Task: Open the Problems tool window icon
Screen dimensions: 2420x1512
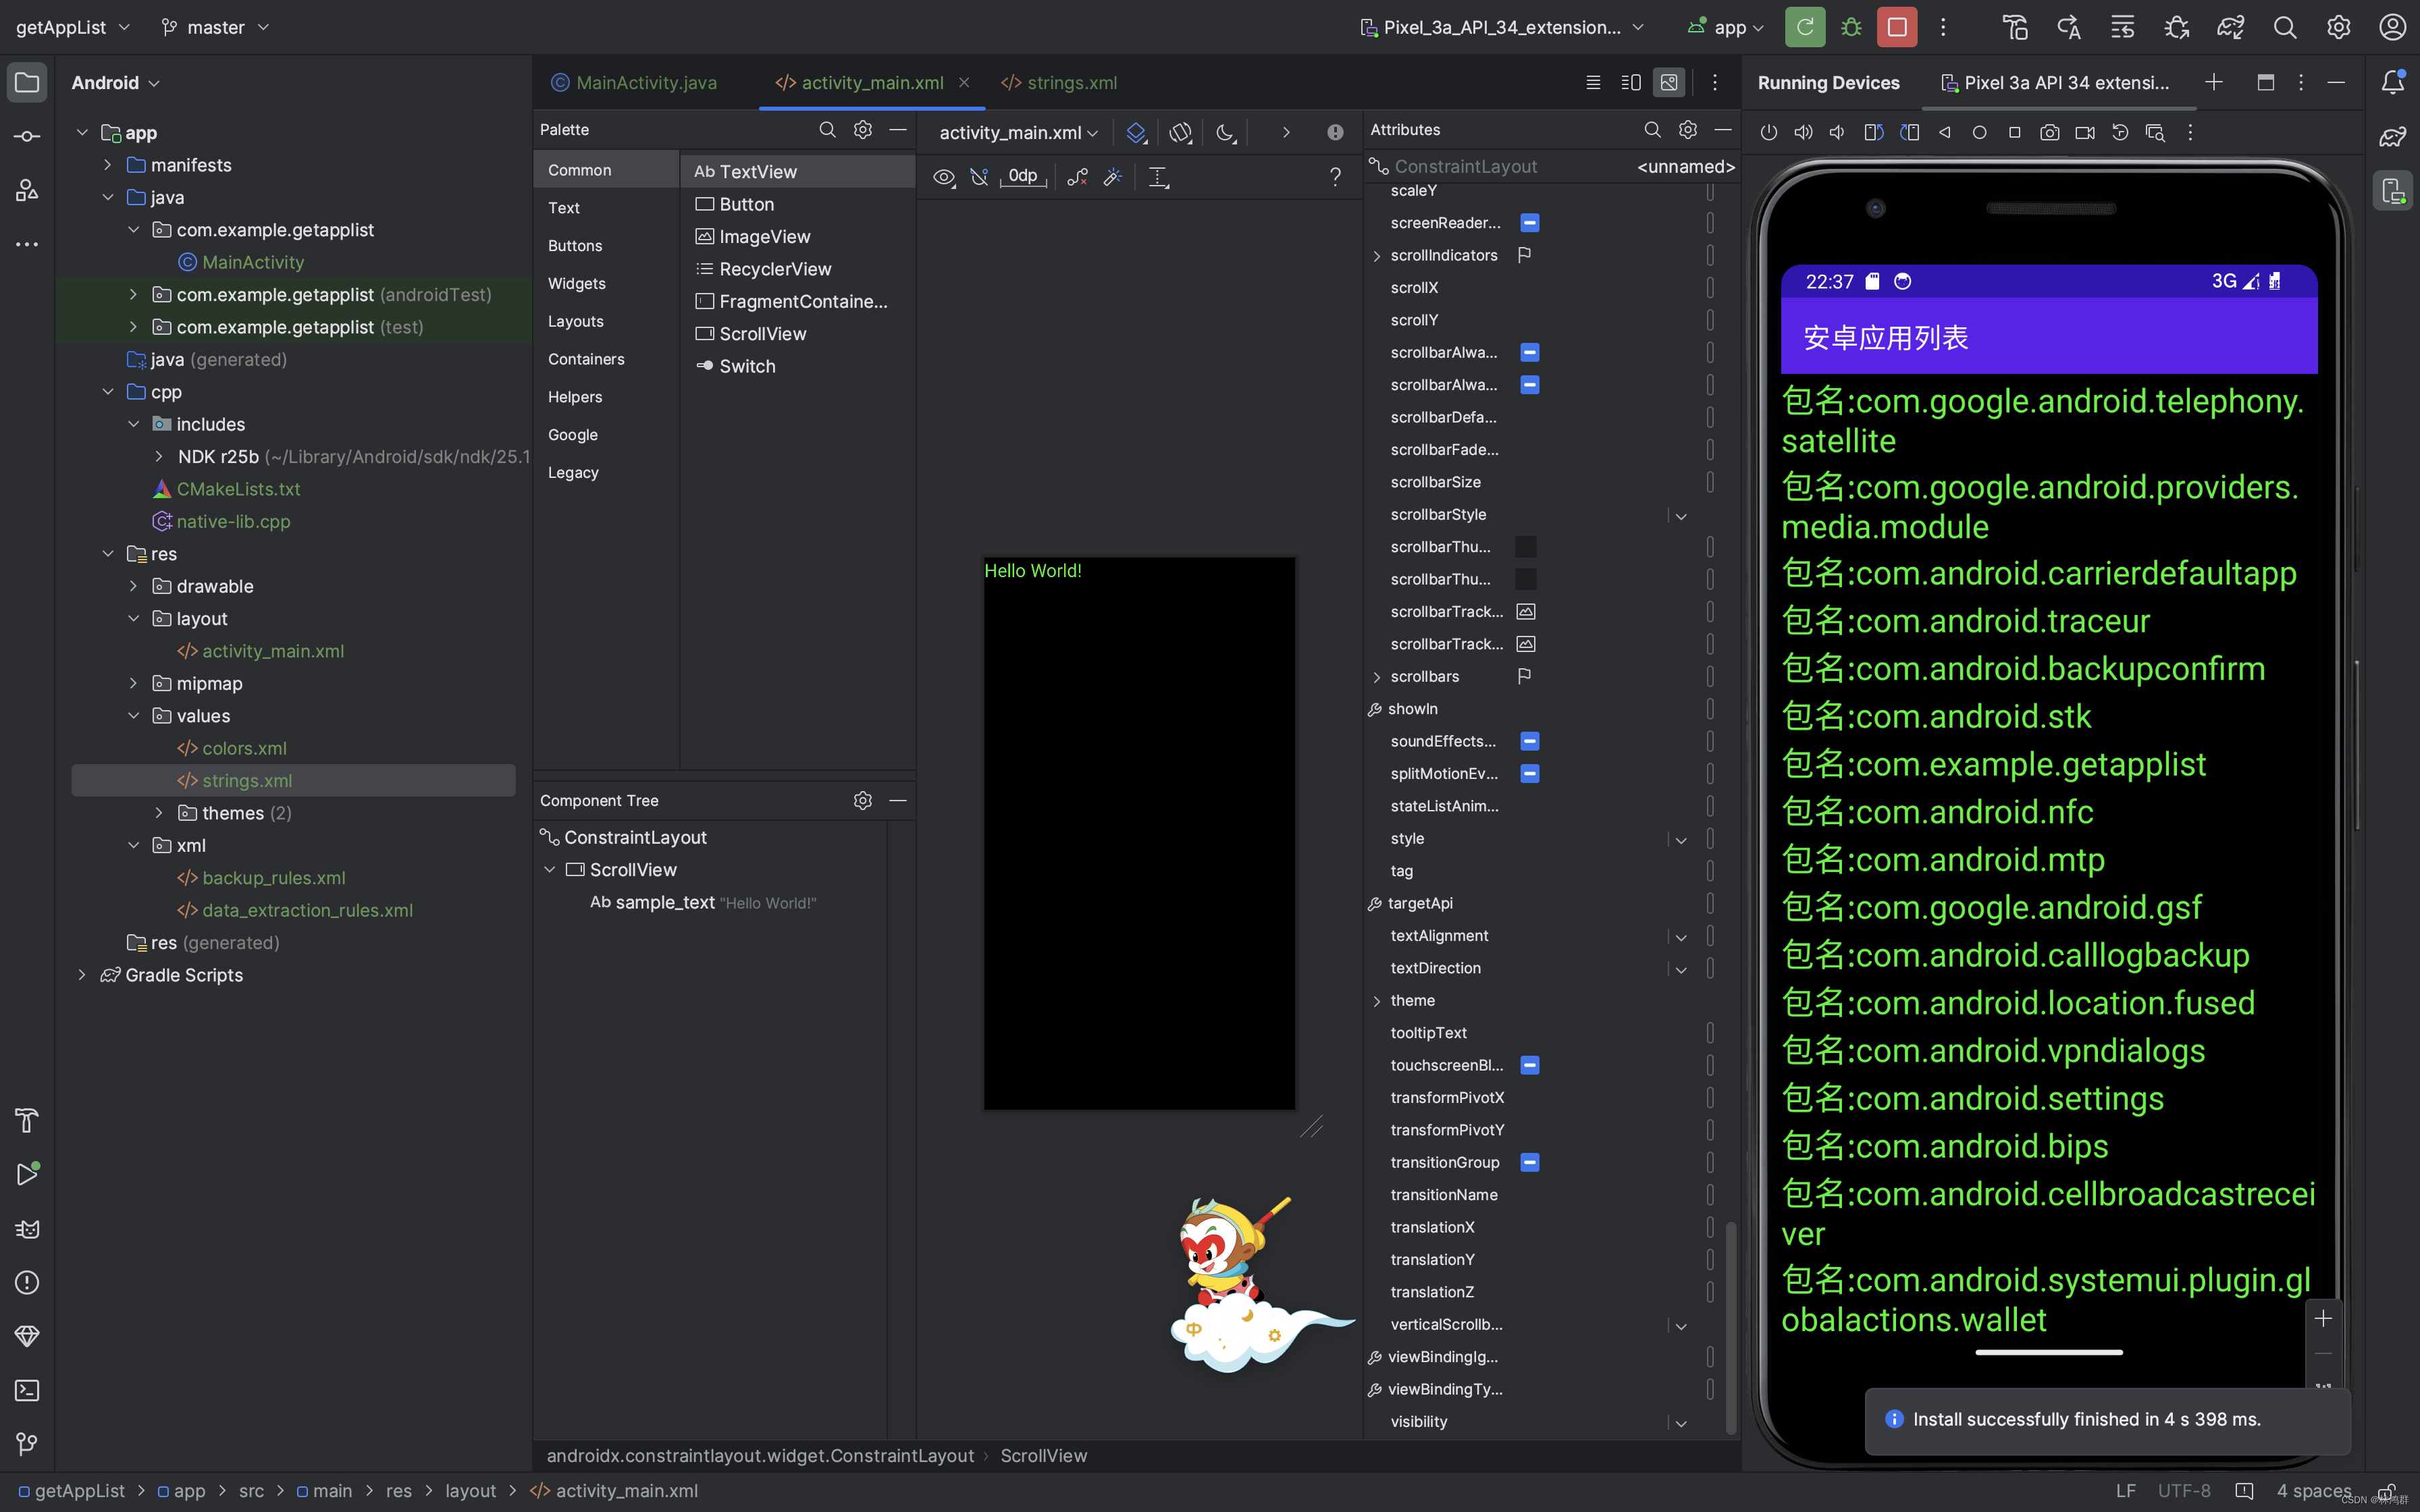Action: pyautogui.click(x=27, y=1282)
